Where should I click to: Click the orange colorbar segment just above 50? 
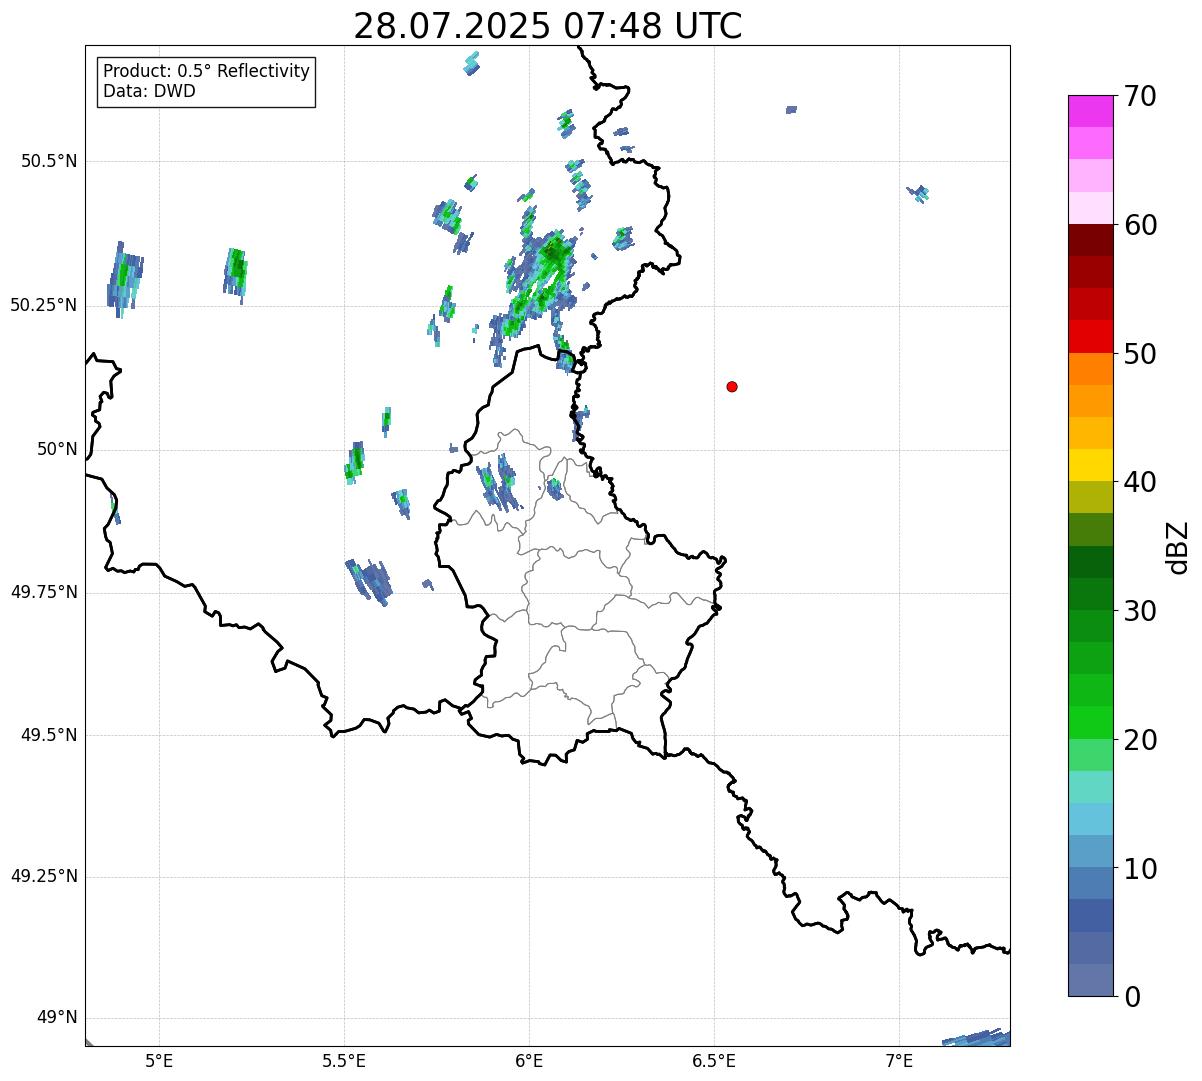click(1090, 368)
